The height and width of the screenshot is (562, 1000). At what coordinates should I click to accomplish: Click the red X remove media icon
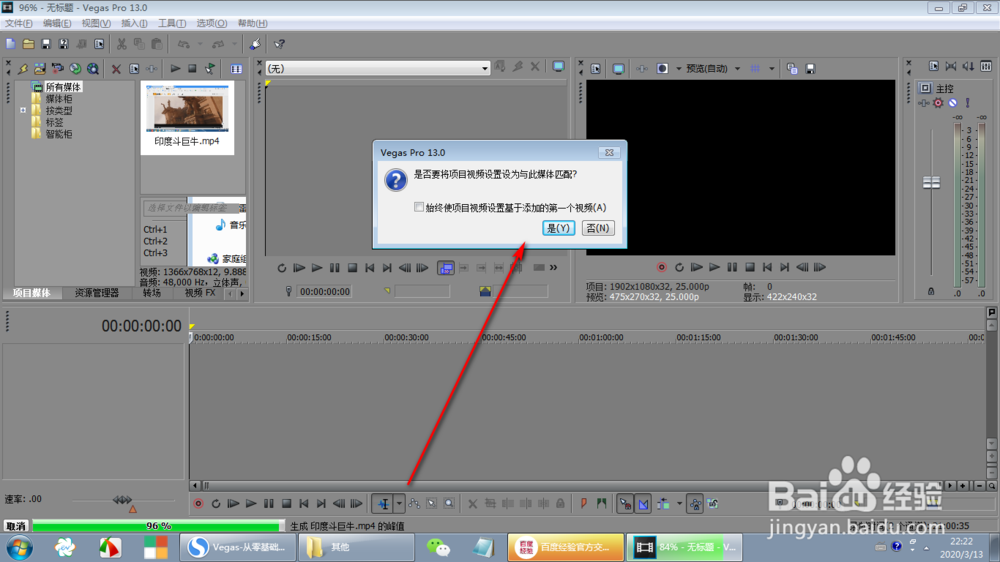pyautogui.click(x=116, y=68)
